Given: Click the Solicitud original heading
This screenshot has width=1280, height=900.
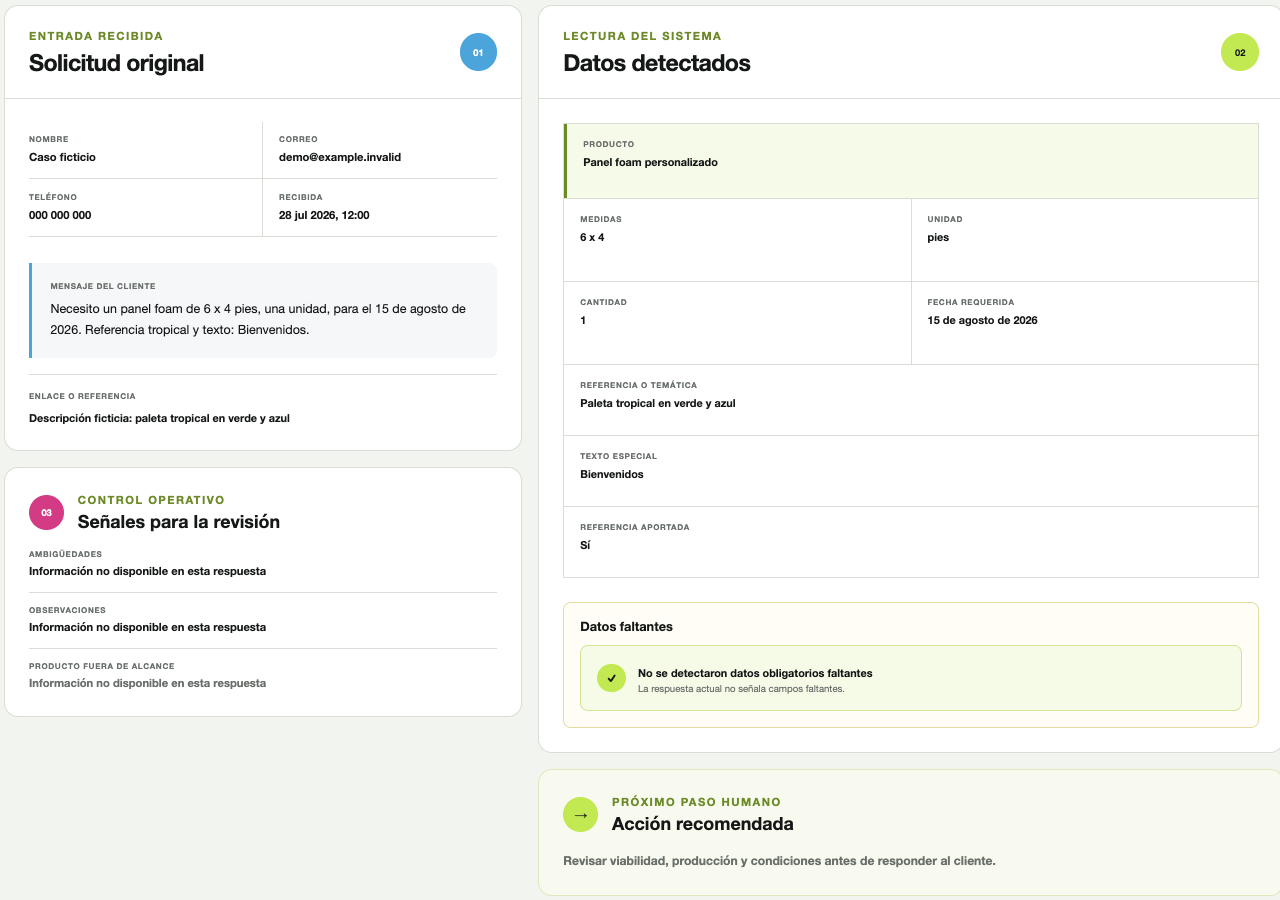Looking at the screenshot, I should (x=116, y=63).
